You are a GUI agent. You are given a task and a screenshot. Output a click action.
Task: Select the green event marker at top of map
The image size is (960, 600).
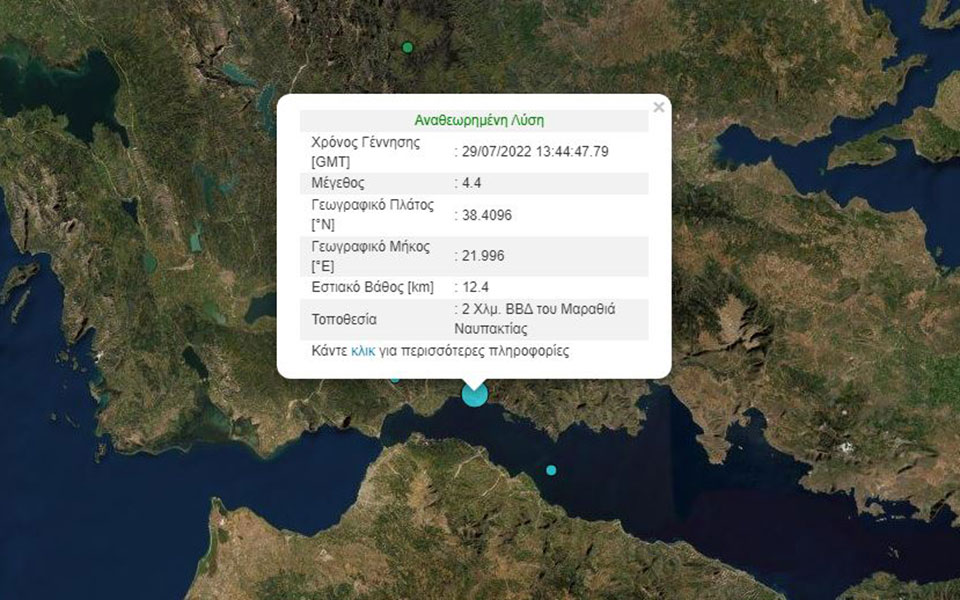(x=407, y=46)
